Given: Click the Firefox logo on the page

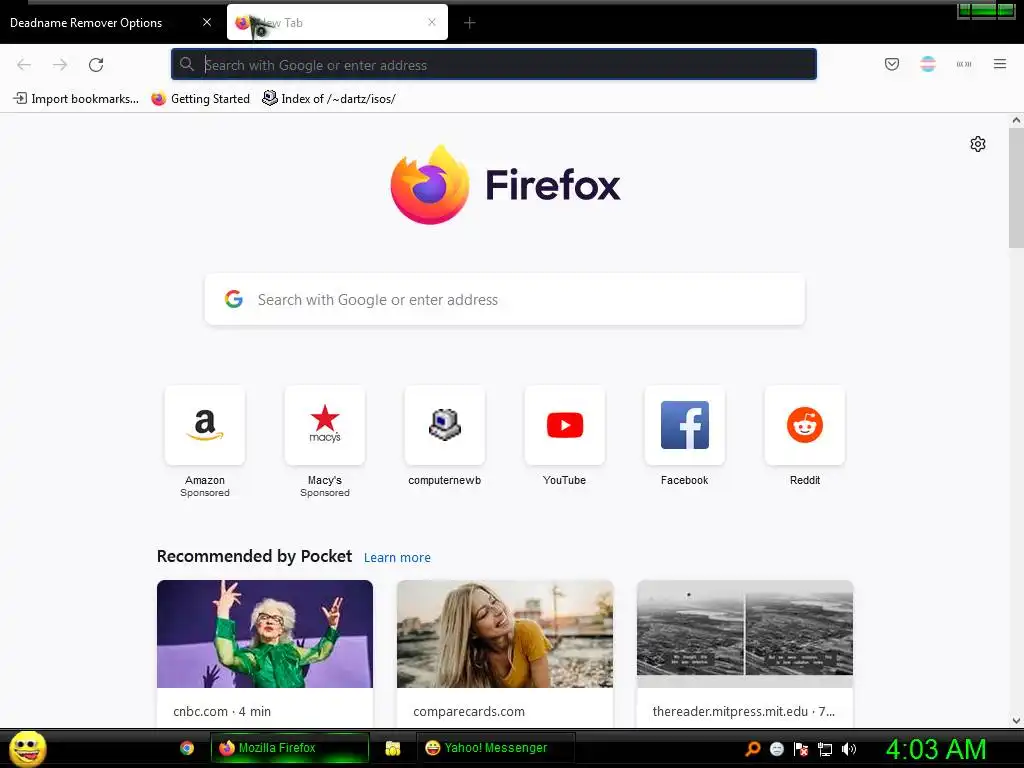Looking at the screenshot, I should [505, 185].
